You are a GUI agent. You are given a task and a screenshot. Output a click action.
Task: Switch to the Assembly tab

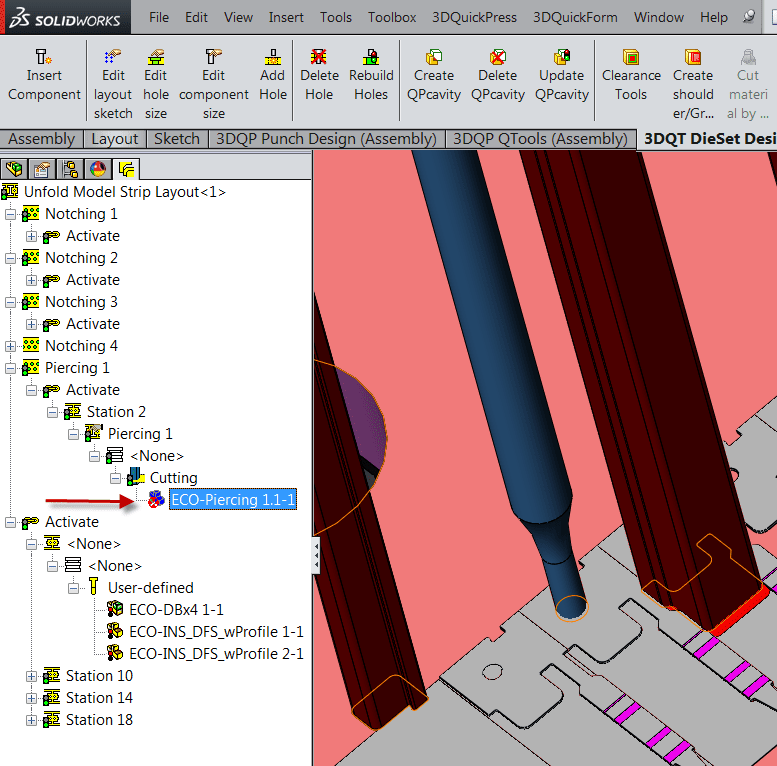41,139
